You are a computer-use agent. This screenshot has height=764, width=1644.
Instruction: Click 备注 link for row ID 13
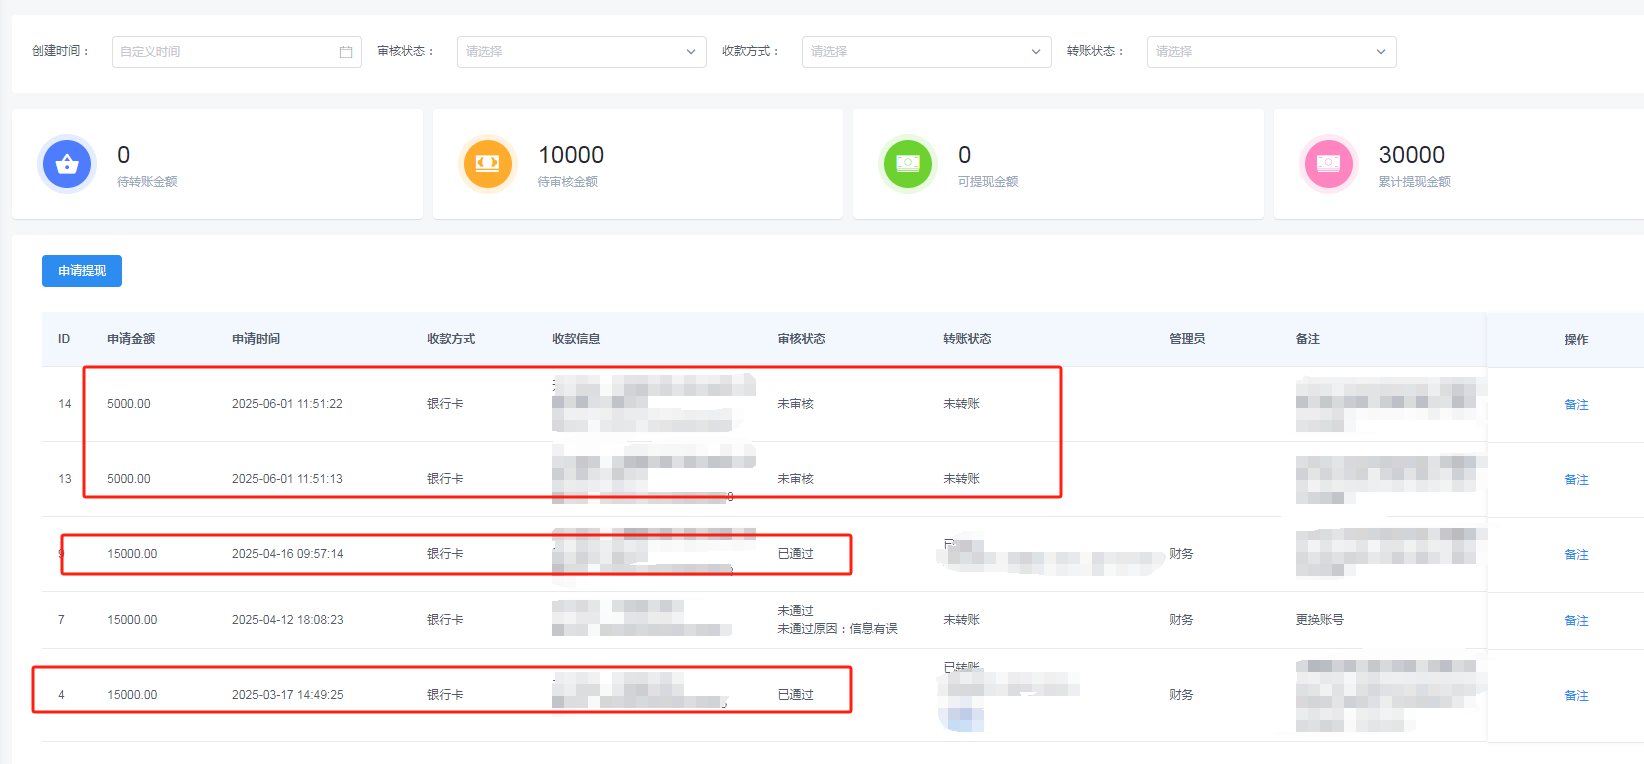tap(1576, 480)
